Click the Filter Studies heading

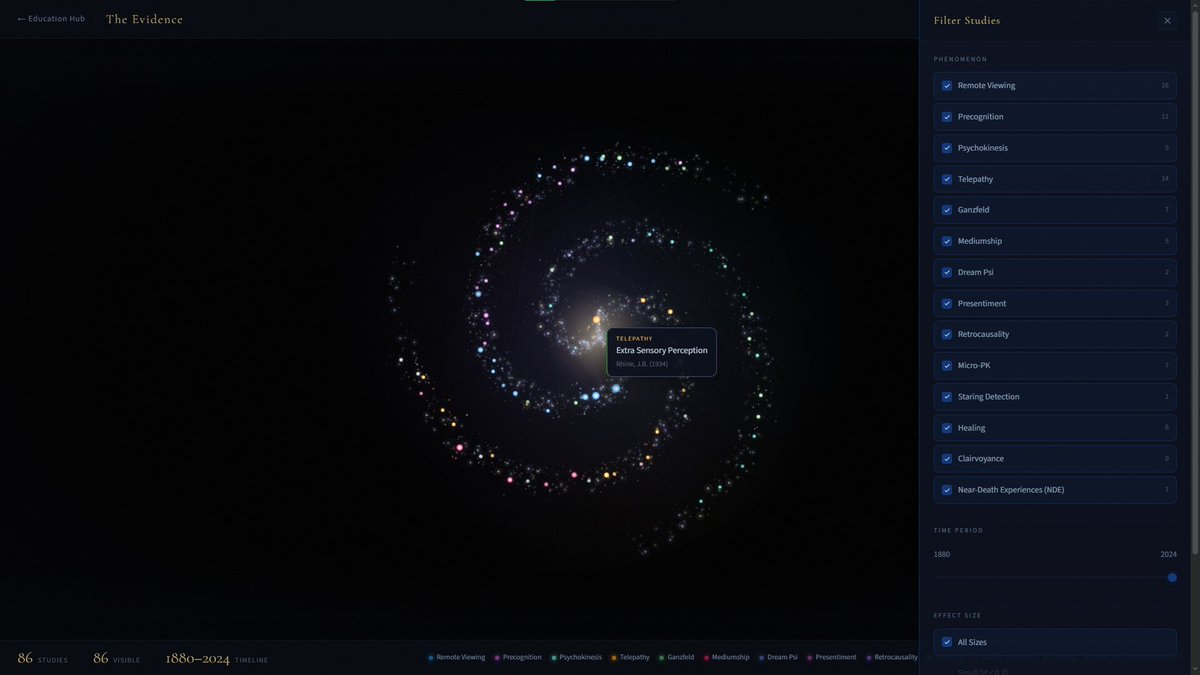tap(967, 20)
